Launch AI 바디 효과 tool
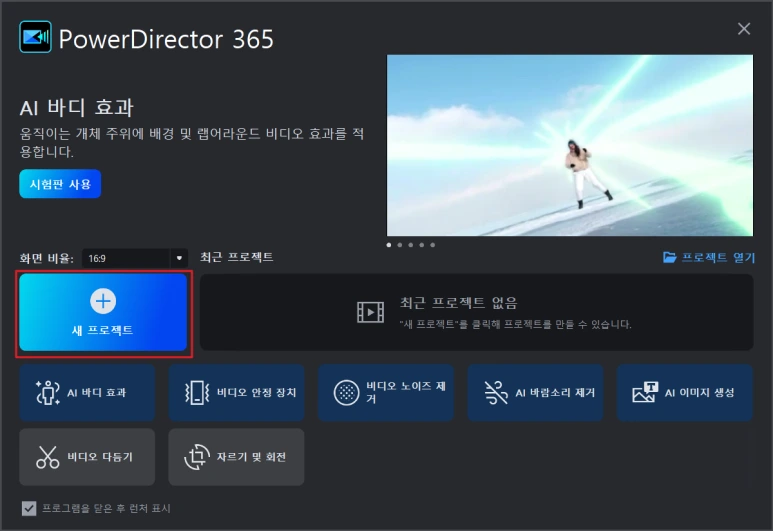Screen dimensions: 773x531 87,393
